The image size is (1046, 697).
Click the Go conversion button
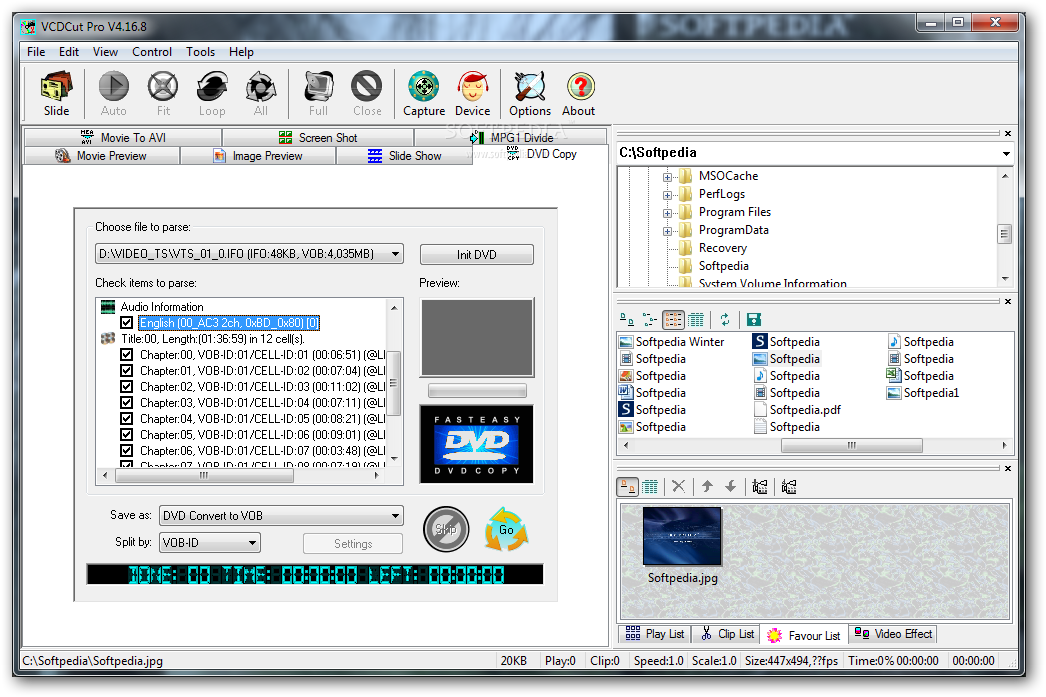[x=506, y=530]
